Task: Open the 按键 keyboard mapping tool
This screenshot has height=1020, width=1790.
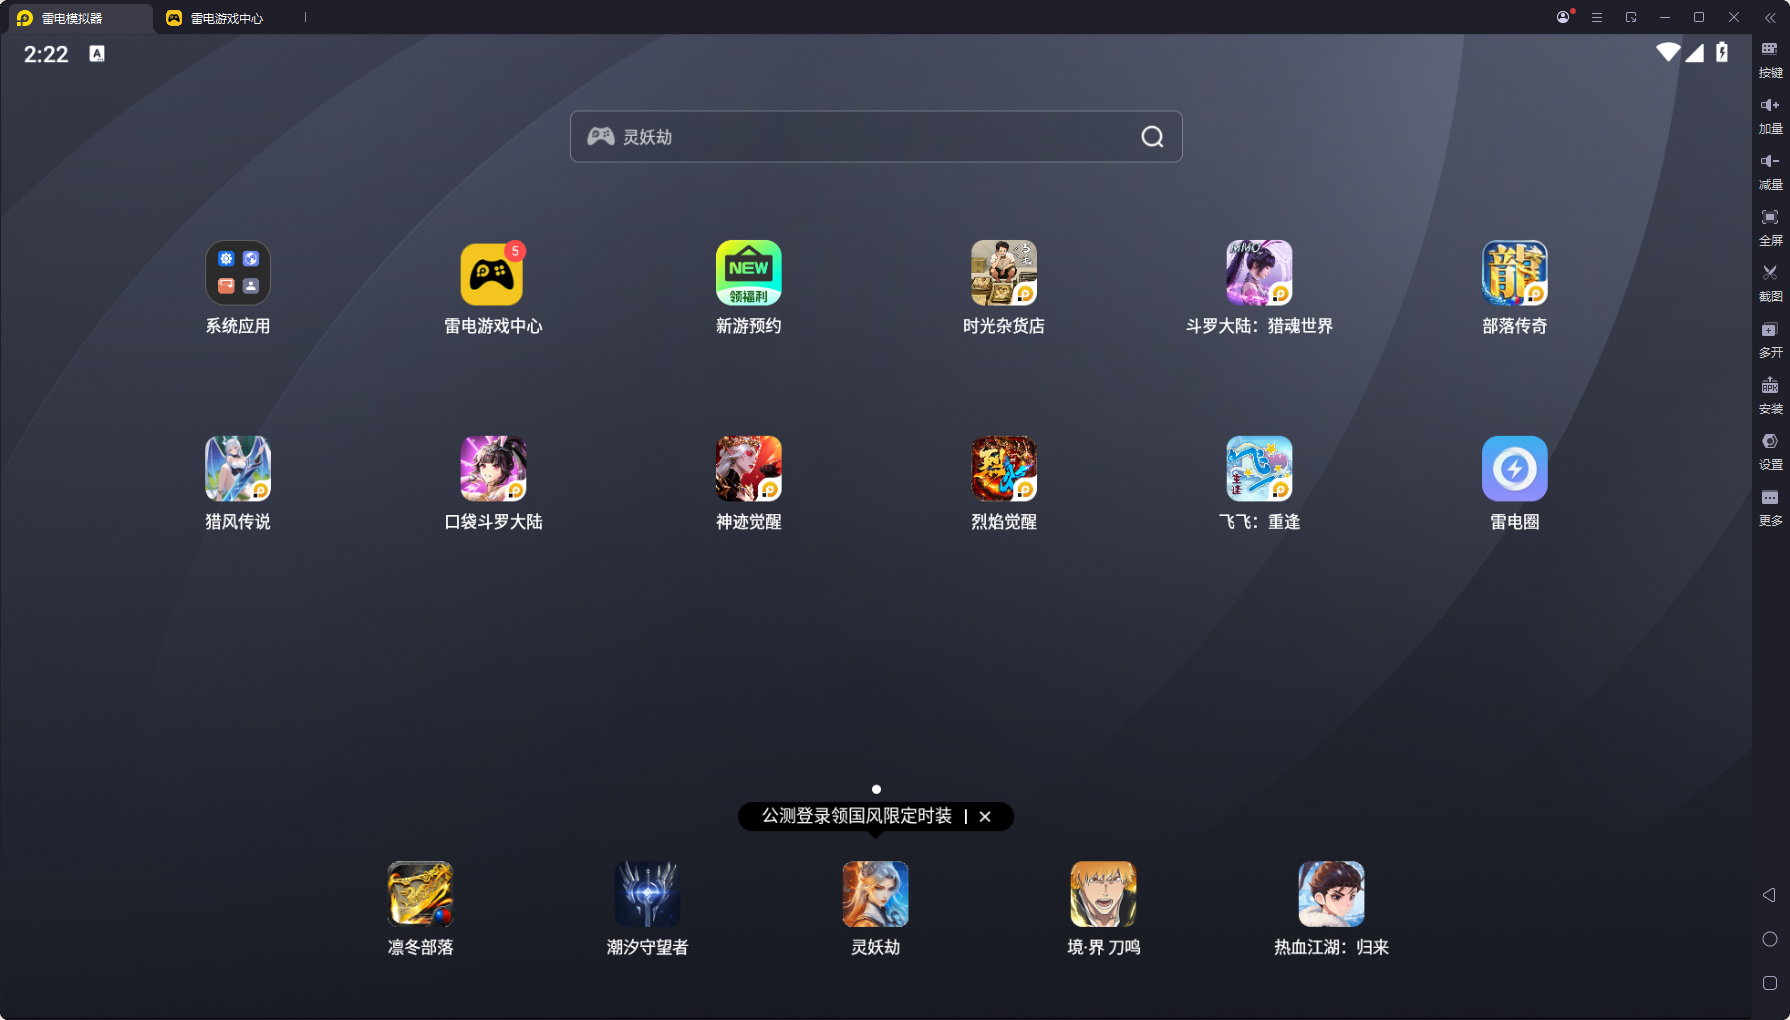Action: coord(1770,59)
